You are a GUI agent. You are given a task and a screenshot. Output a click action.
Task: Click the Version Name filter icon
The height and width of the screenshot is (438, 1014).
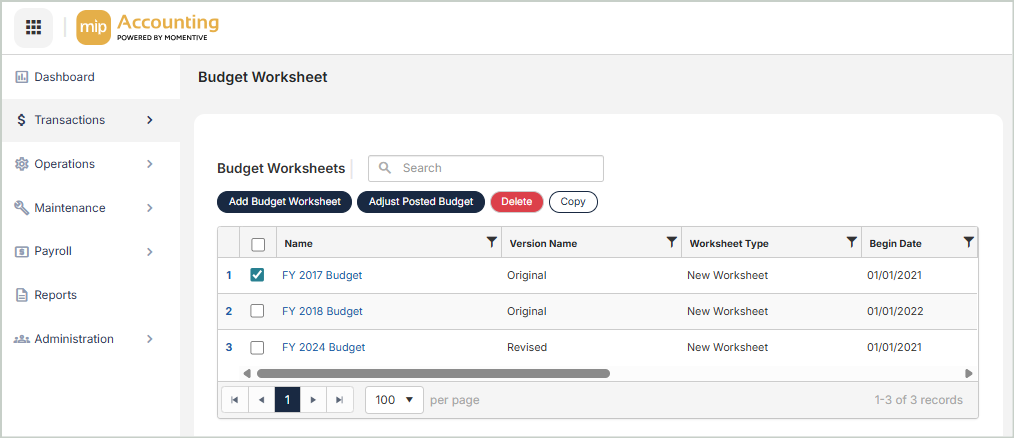(x=671, y=242)
